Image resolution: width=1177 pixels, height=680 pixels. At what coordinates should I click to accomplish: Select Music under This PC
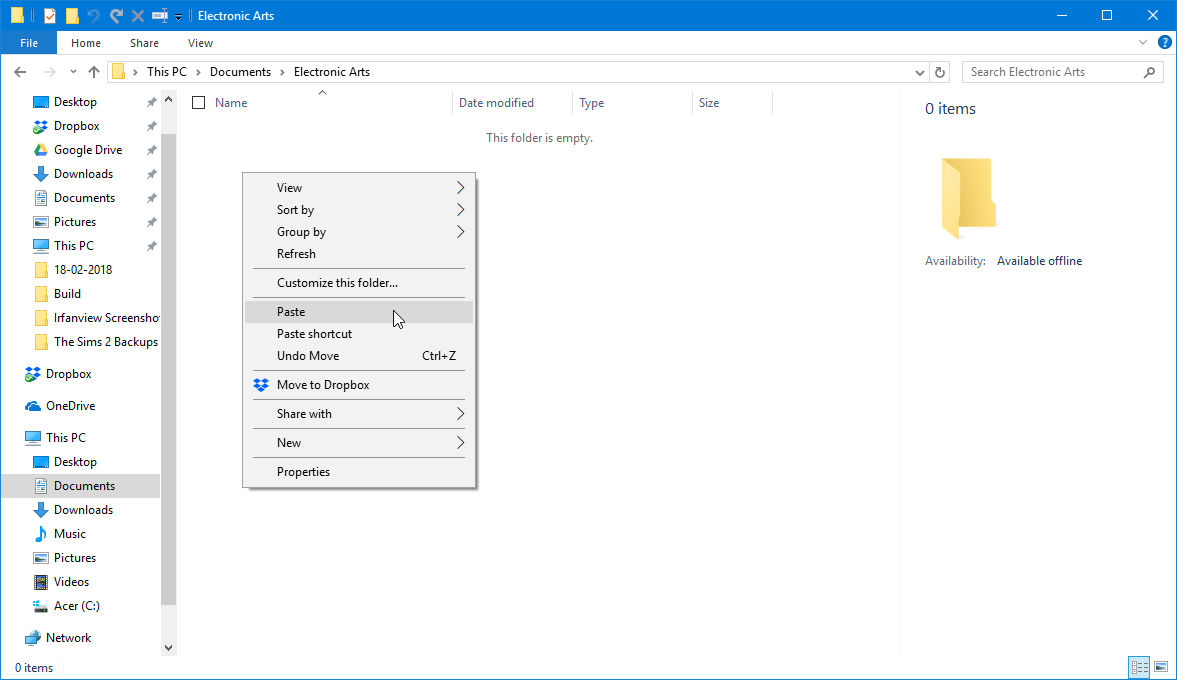click(x=70, y=534)
